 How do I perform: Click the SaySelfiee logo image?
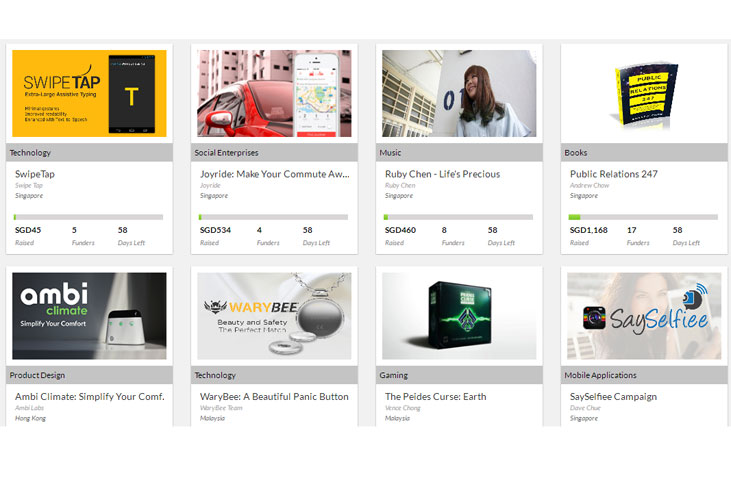coord(644,316)
